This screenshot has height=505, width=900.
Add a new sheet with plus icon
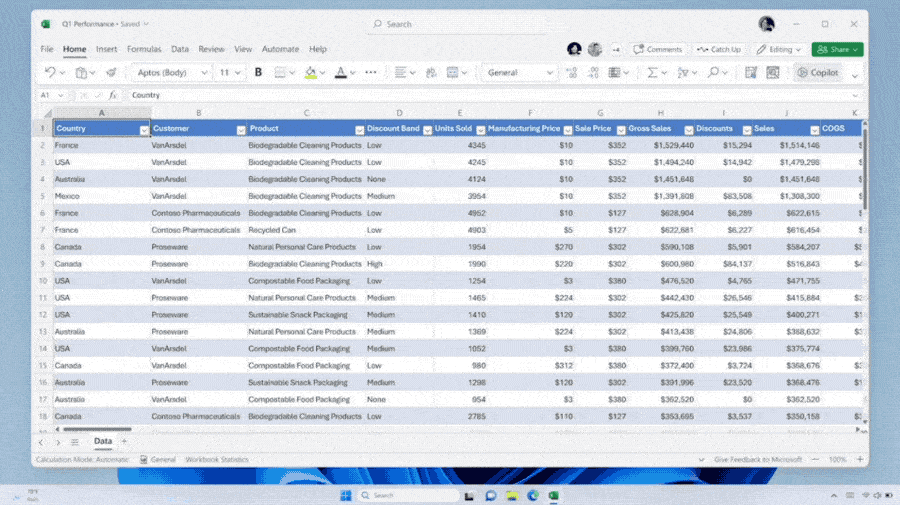(x=124, y=441)
